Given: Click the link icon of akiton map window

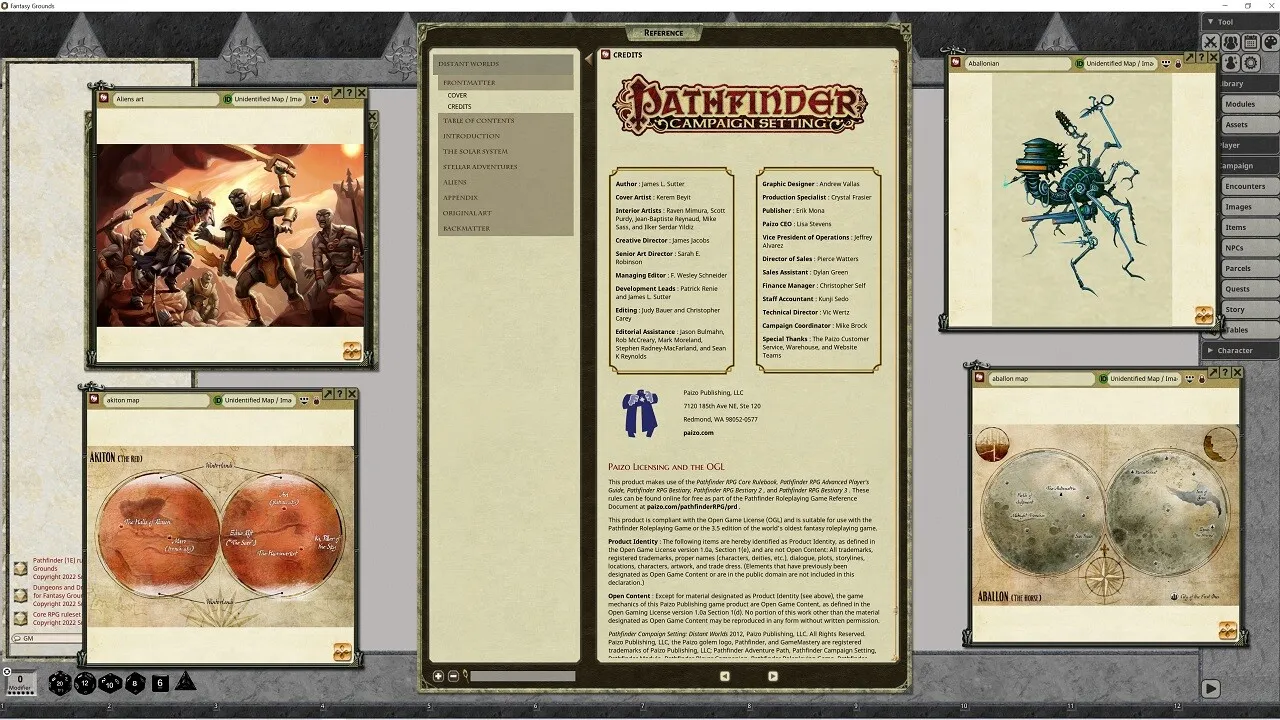Looking at the screenshot, I should (x=95, y=400).
